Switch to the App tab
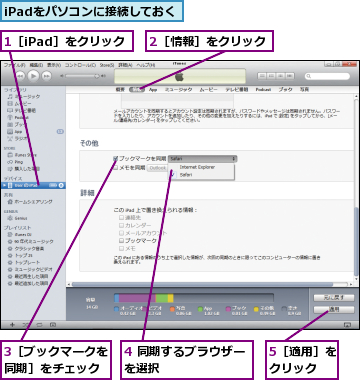Screen dimensions: 360x380 click(153, 90)
